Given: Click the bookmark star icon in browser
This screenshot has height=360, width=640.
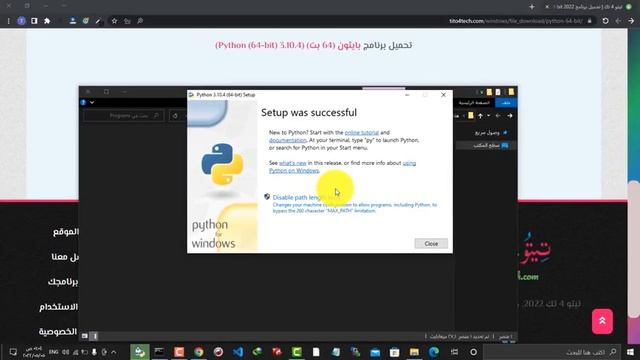Looking at the screenshot, I should point(114,21).
